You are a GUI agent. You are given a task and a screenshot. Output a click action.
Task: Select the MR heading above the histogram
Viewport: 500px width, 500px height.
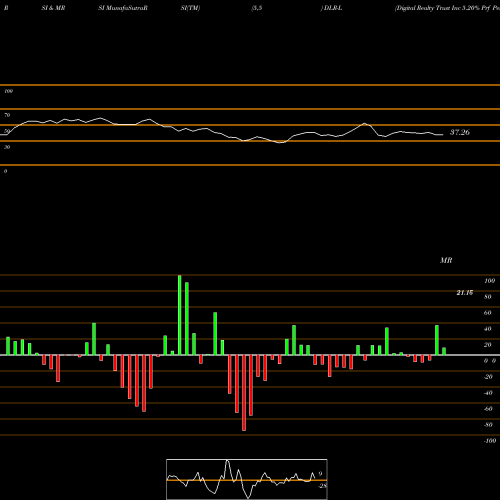click(446, 260)
